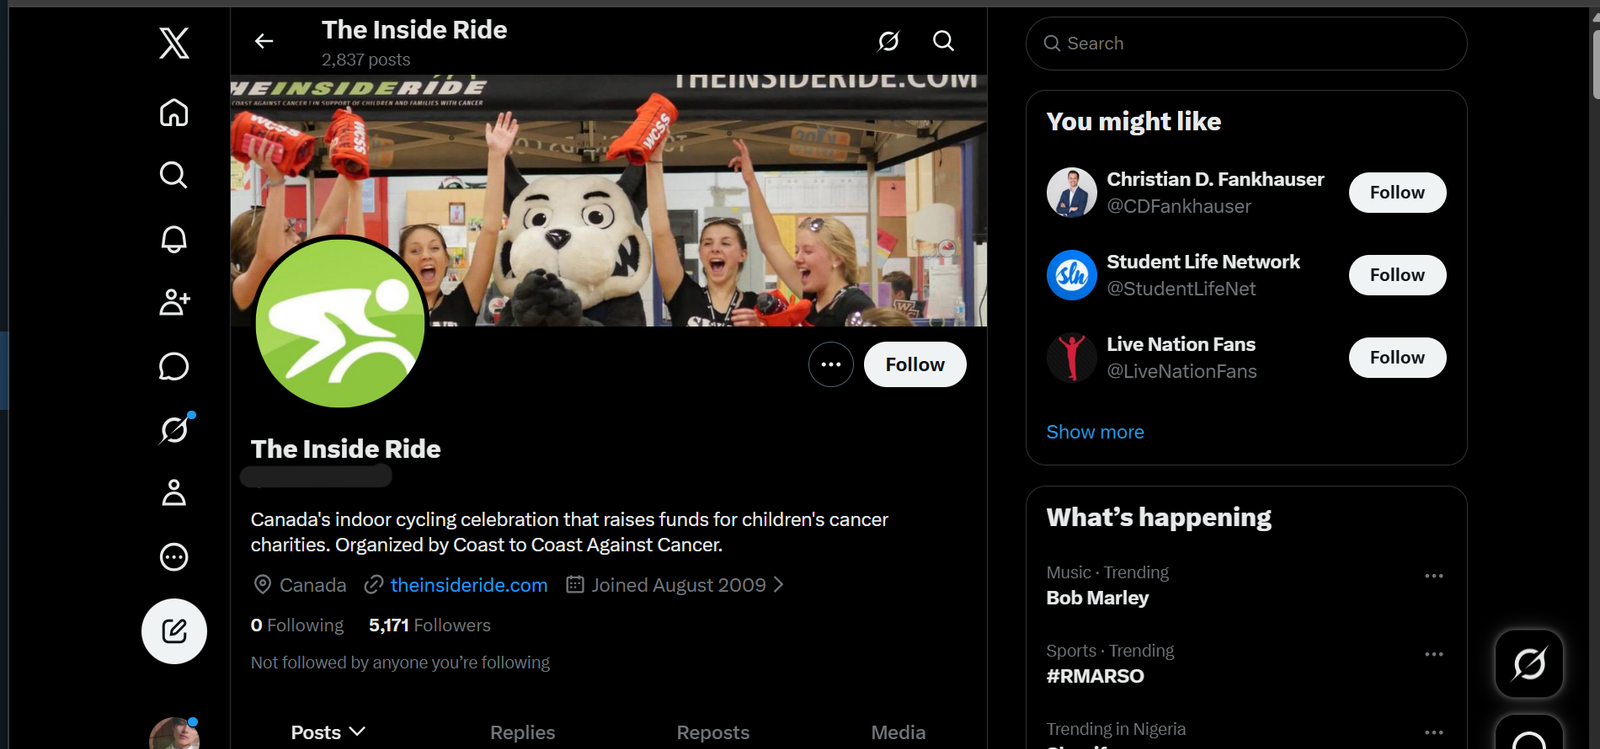Open the #RMARSO trending topic
This screenshot has width=1600, height=749.
click(1095, 676)
